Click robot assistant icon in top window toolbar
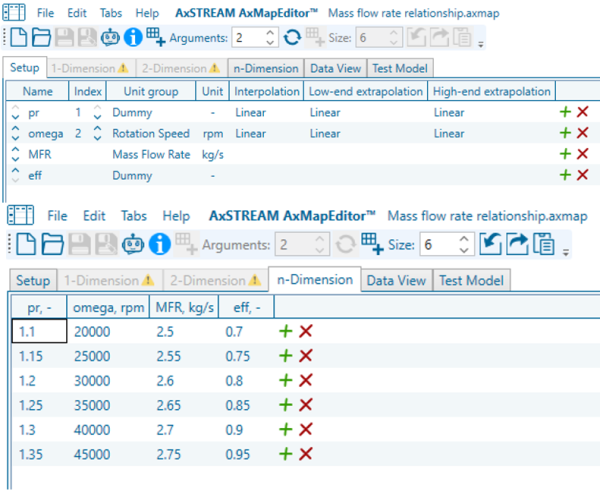Screen dimensions: 600x491 [x=110, y=38]
